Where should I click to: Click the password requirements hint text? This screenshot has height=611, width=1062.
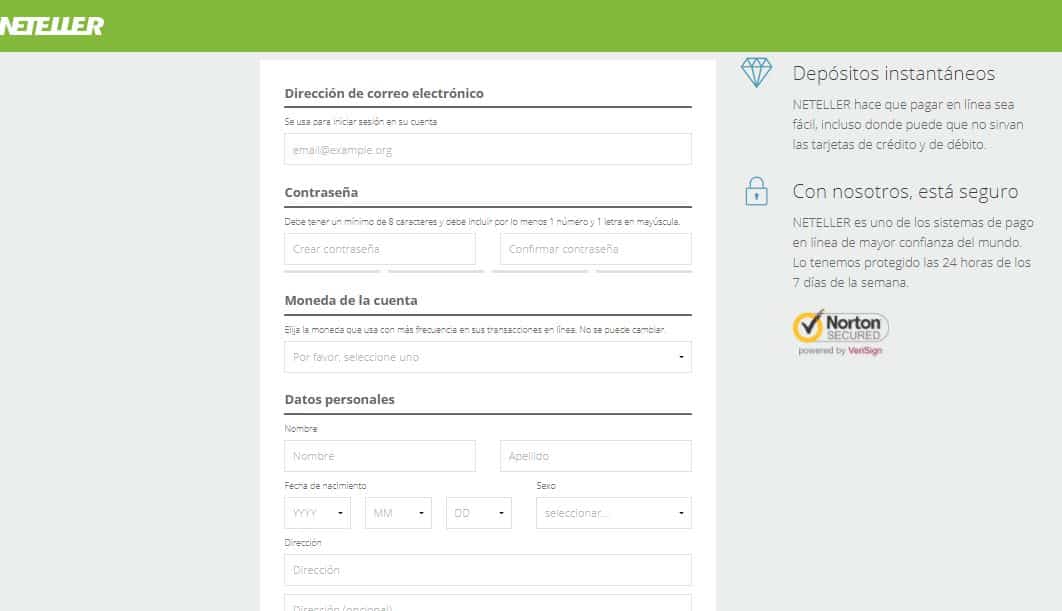[x=482, y=222]
